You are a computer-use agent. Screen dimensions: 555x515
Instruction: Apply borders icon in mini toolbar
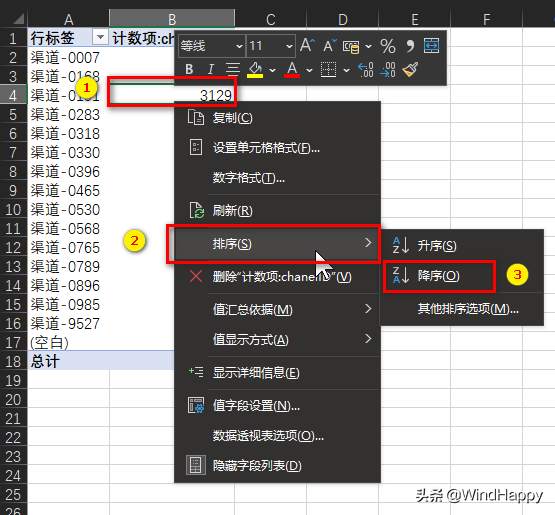328,69
